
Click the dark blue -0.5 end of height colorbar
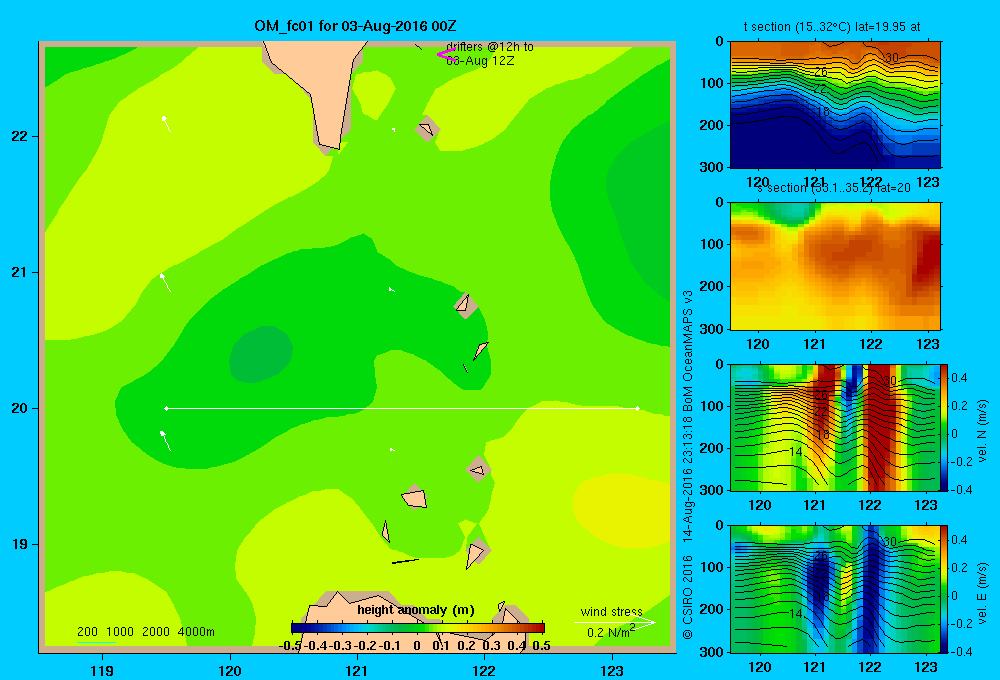point(297,628)
